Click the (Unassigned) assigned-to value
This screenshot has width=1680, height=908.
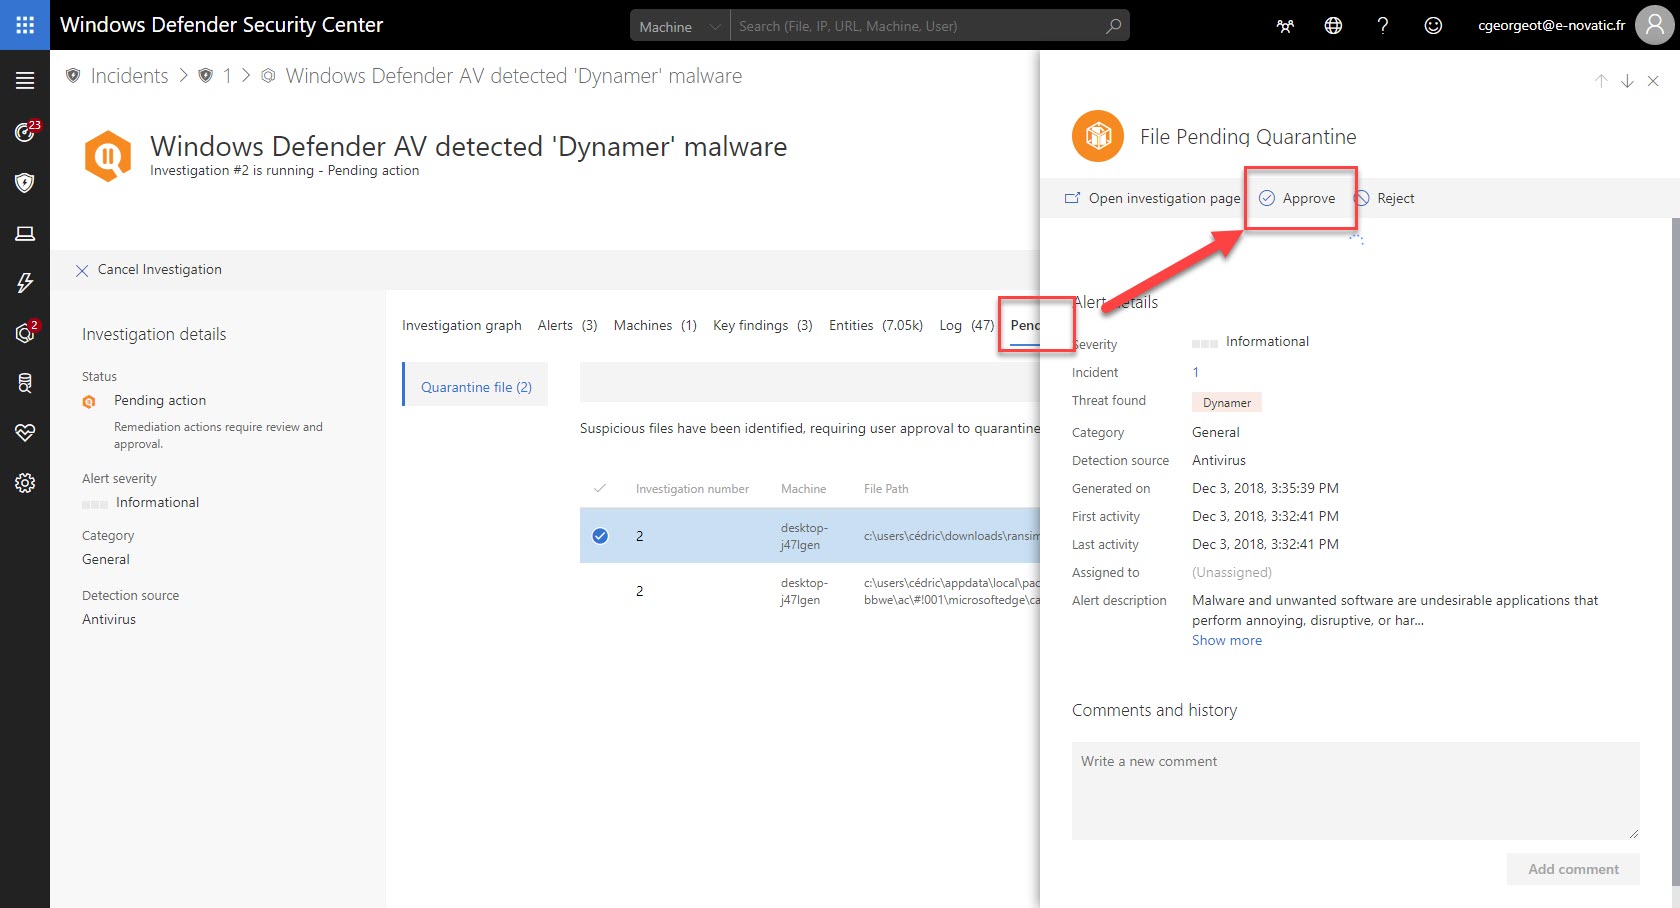point(1232,572)
